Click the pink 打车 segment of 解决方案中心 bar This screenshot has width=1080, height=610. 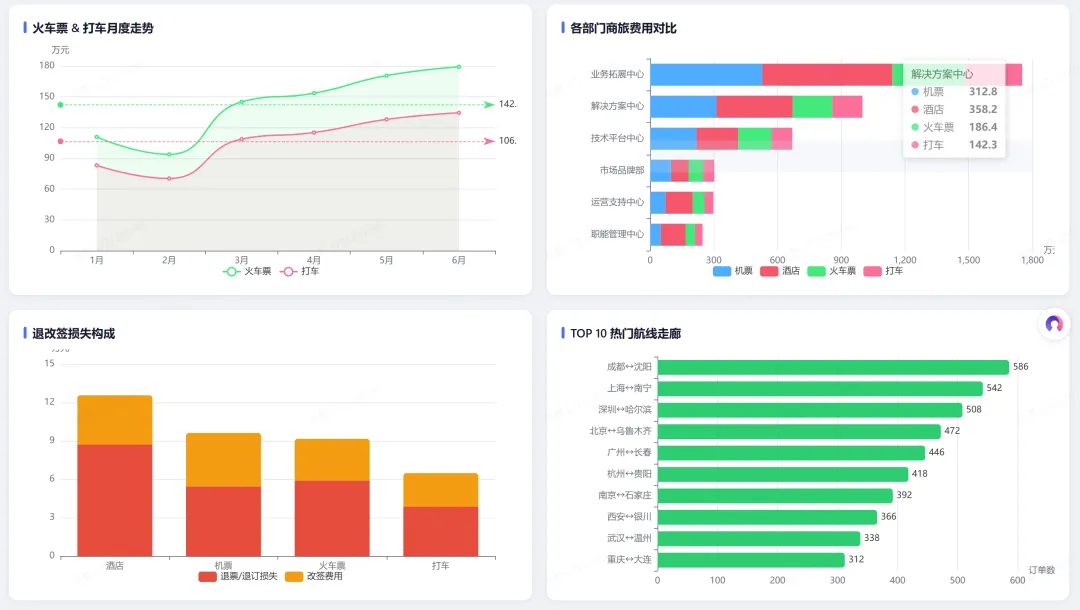pos(847,107)
